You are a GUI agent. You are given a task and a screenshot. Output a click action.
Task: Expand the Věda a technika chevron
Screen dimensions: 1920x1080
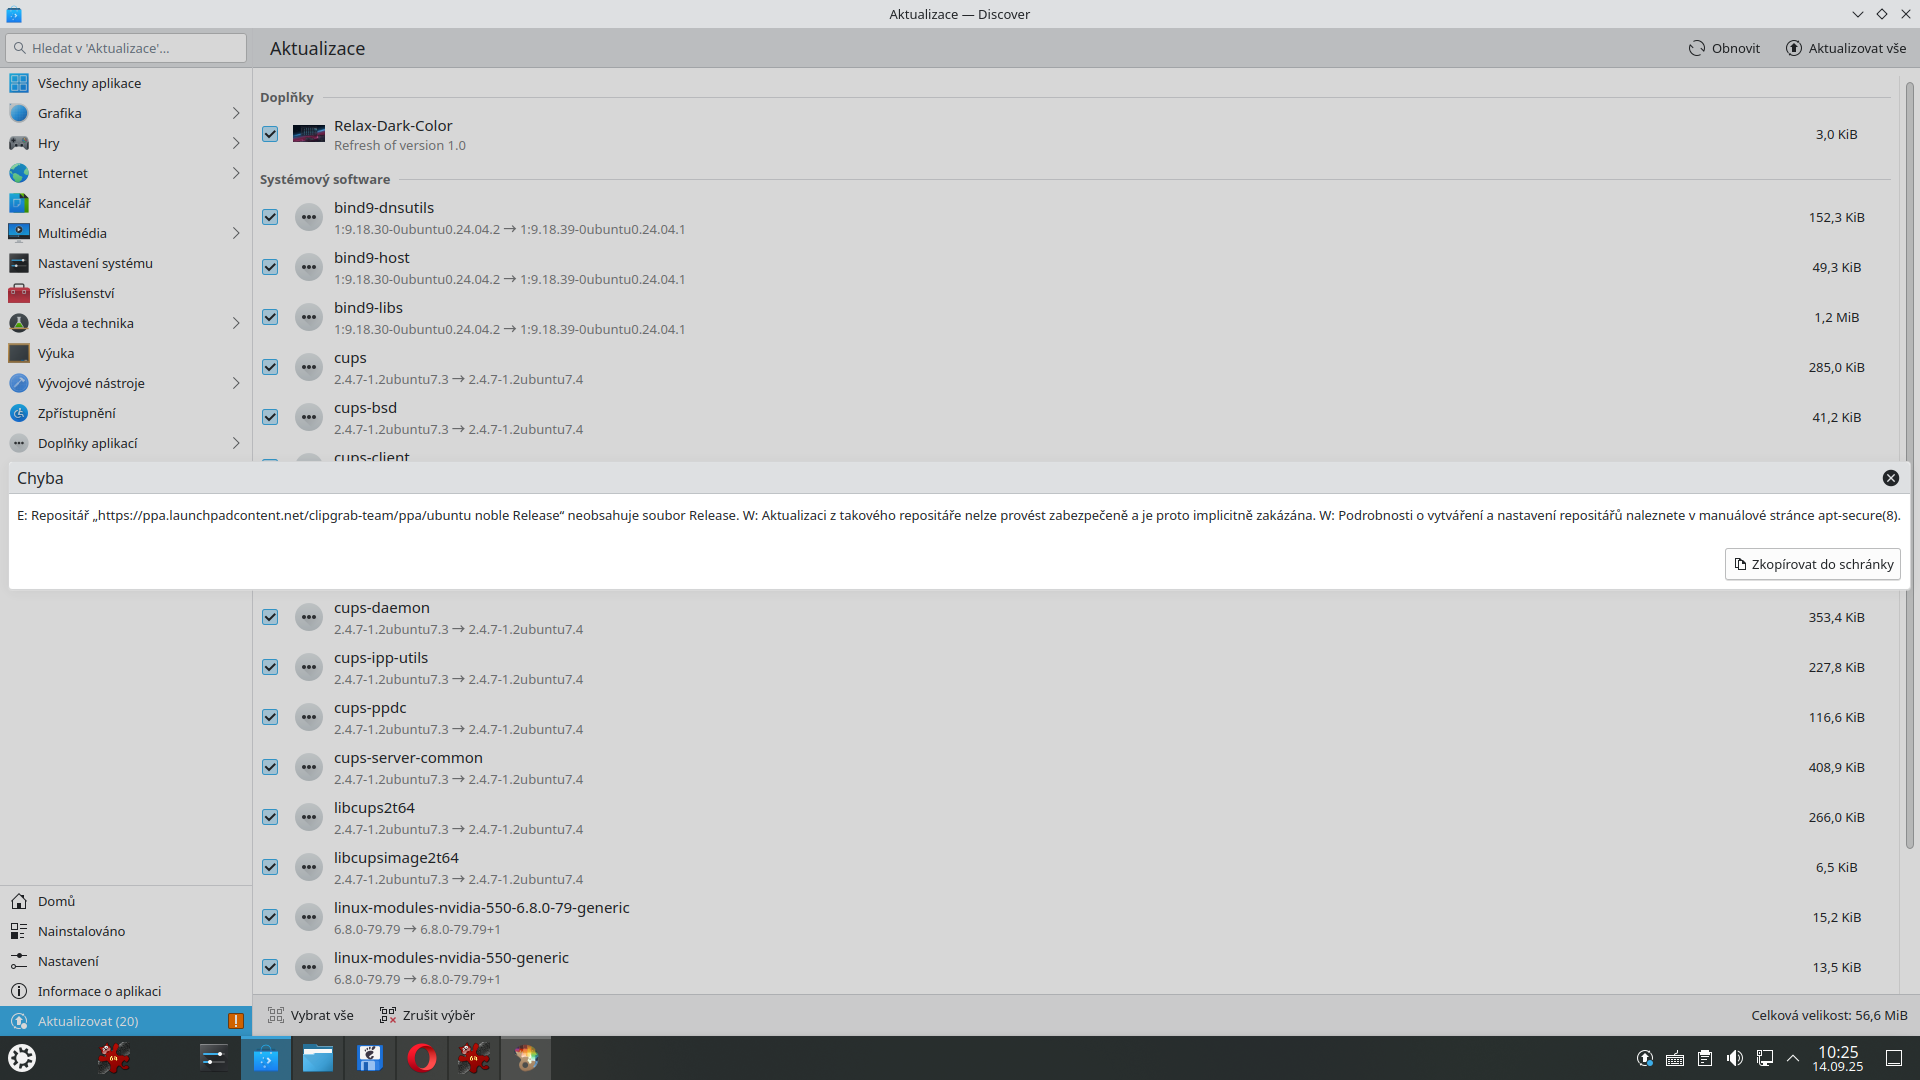tap(236, 323)
